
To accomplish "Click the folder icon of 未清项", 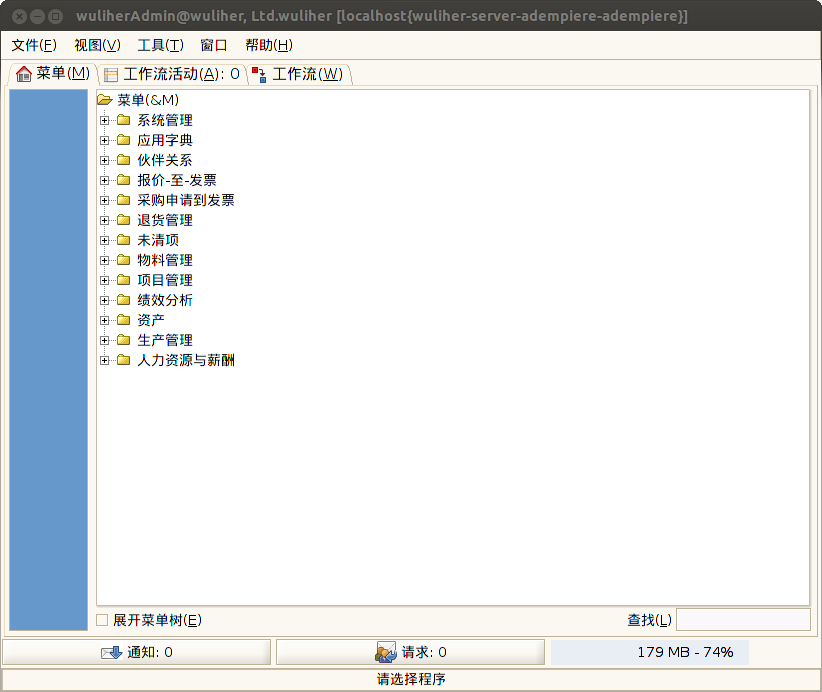I will [x=124, y=240].
